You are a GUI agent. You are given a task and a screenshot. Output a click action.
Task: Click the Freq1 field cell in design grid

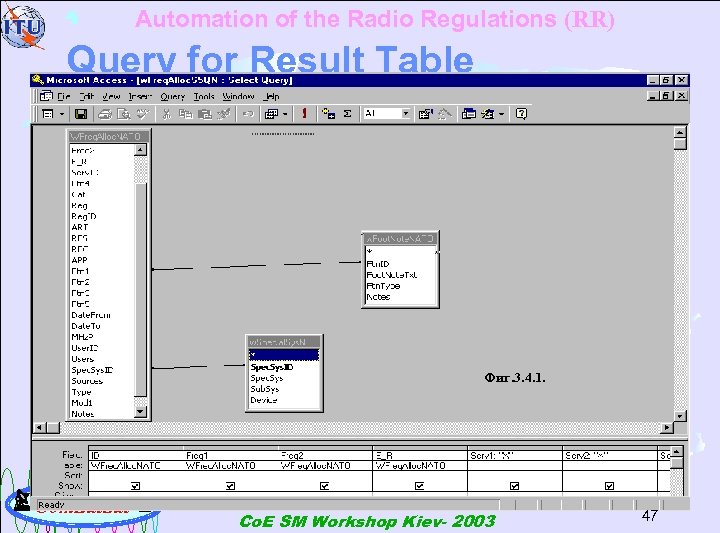(x=231, y=455)
